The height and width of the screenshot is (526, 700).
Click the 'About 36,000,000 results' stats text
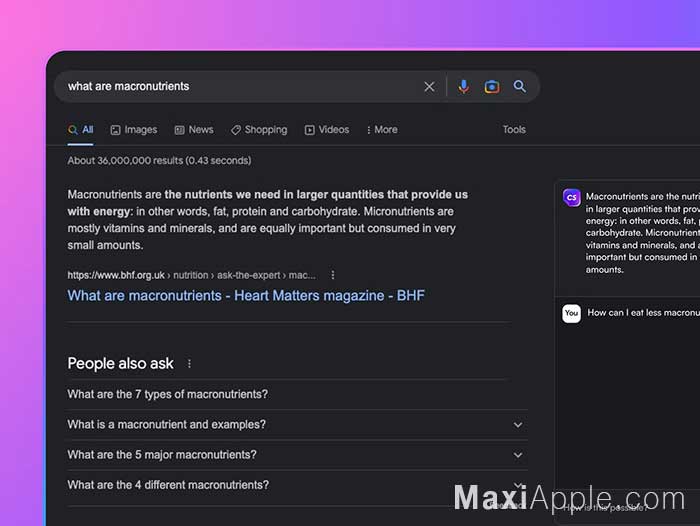point(159,161)
